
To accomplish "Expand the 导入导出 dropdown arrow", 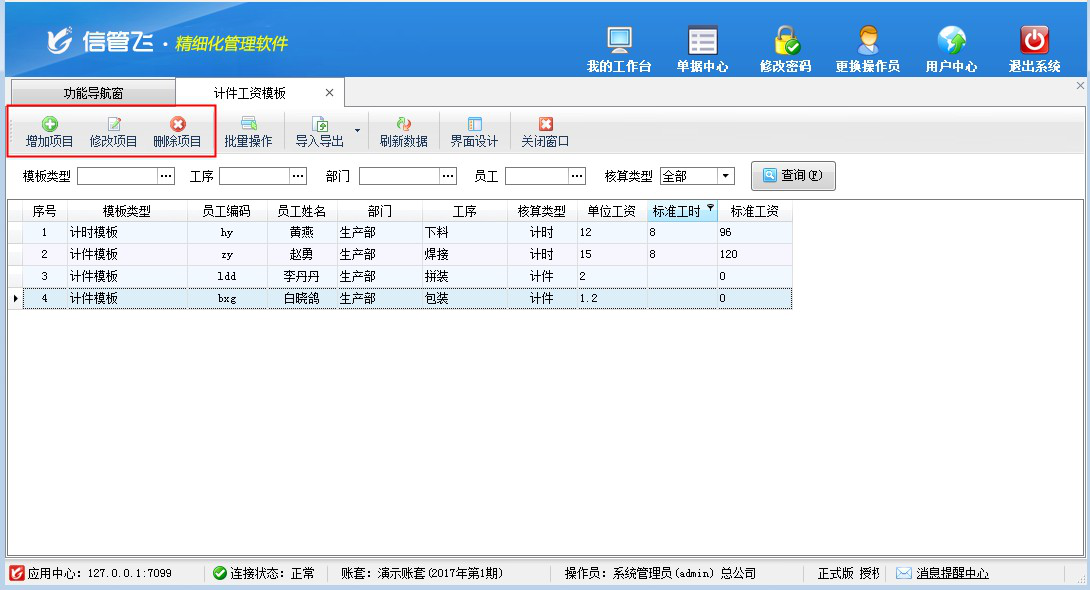I will pyautogui.click(x=358, y=130).
